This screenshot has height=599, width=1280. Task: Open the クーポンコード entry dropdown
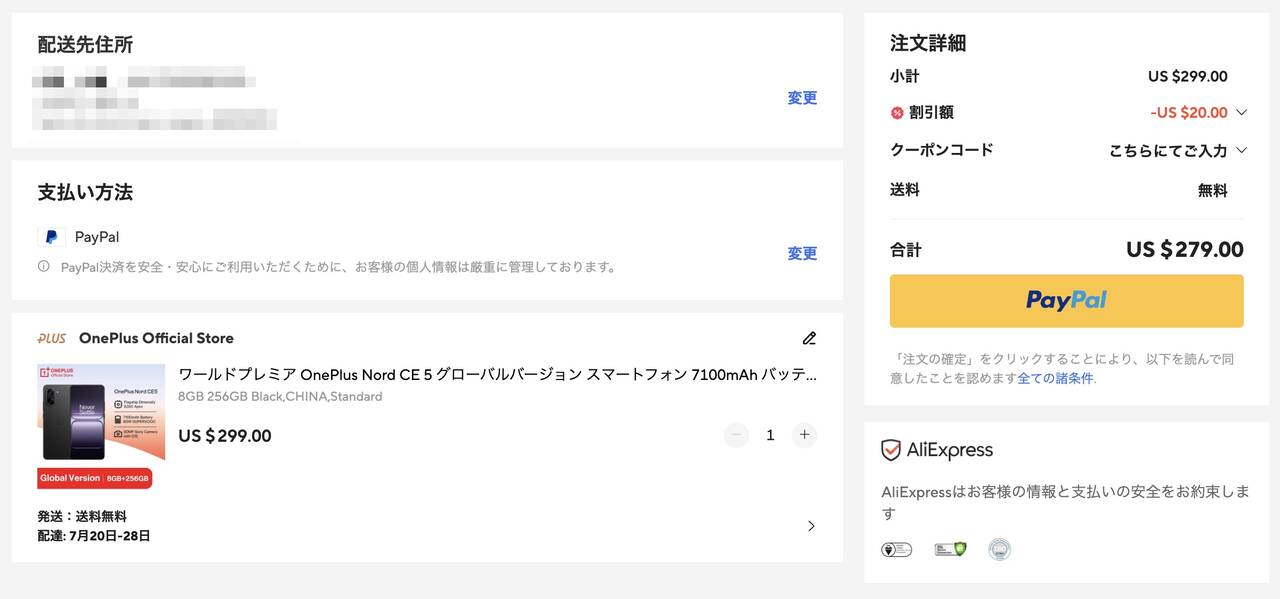coord(1242,151)
